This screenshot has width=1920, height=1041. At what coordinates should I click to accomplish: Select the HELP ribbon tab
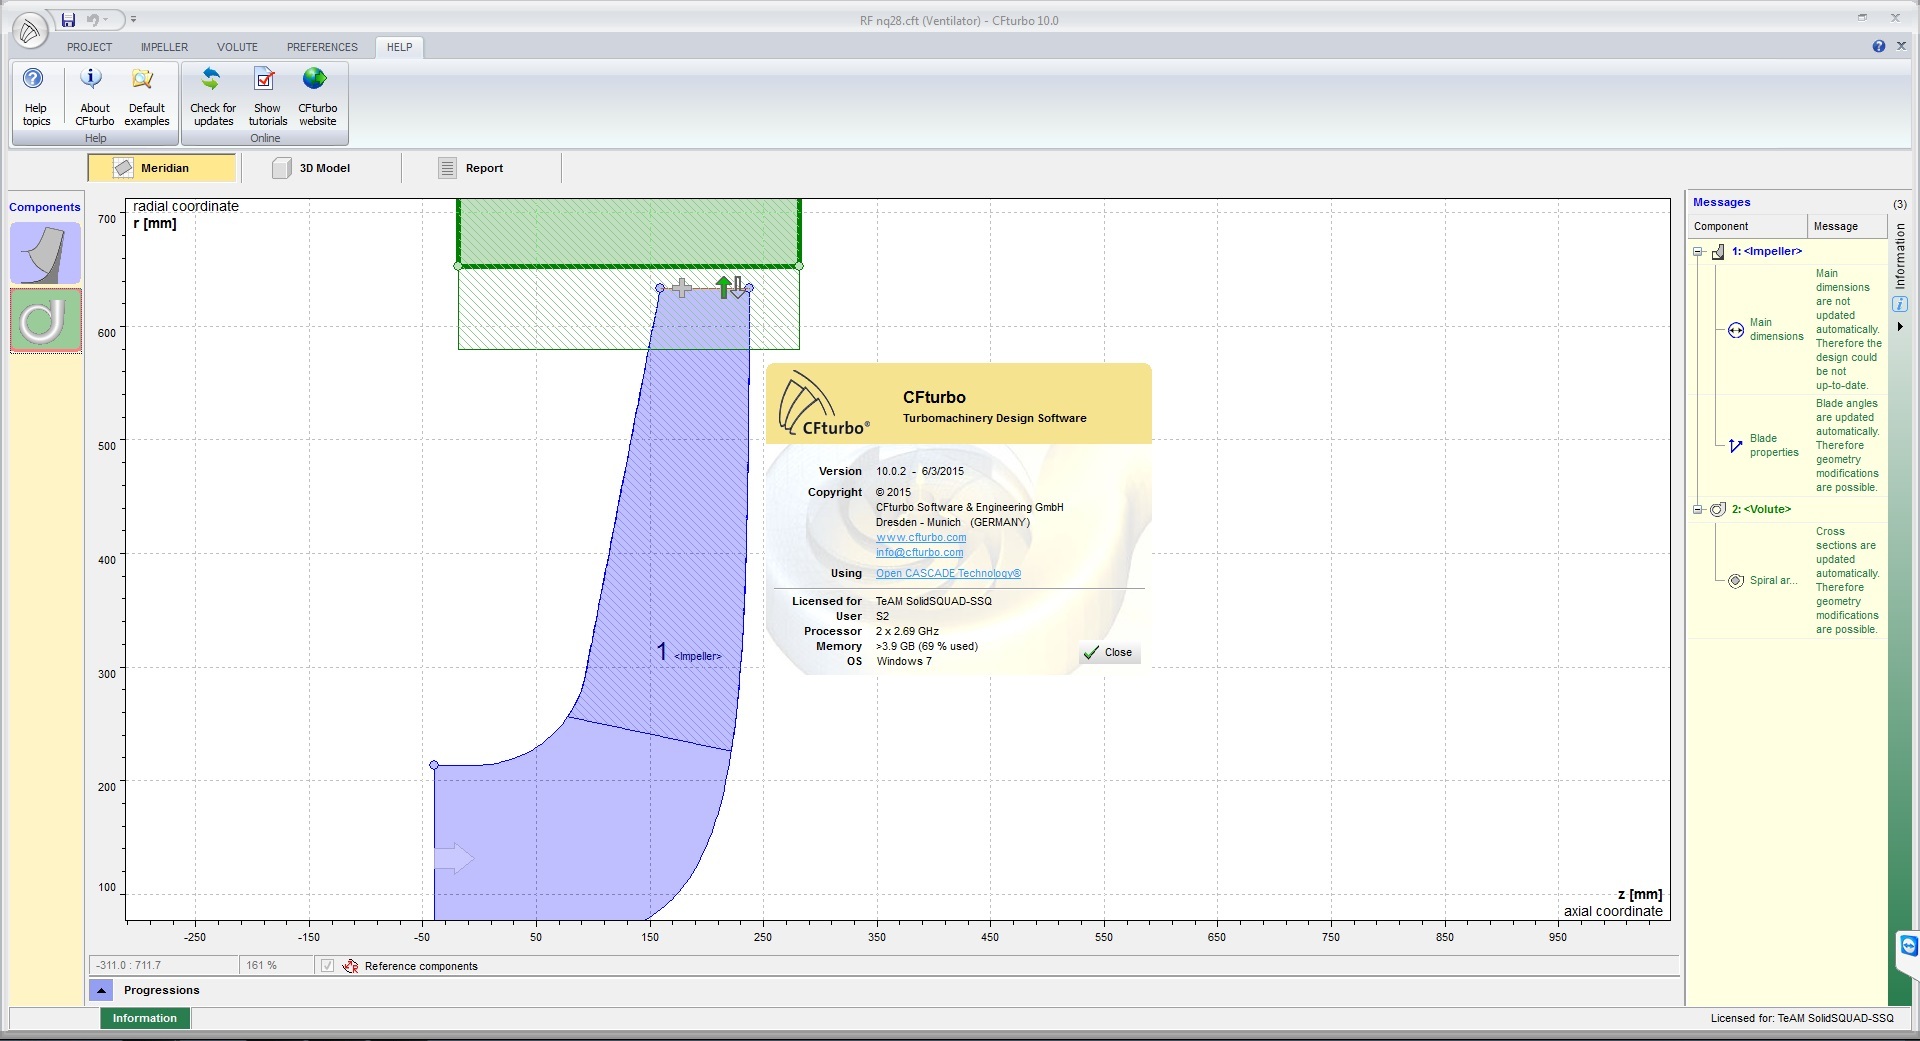tap(399, 47)
